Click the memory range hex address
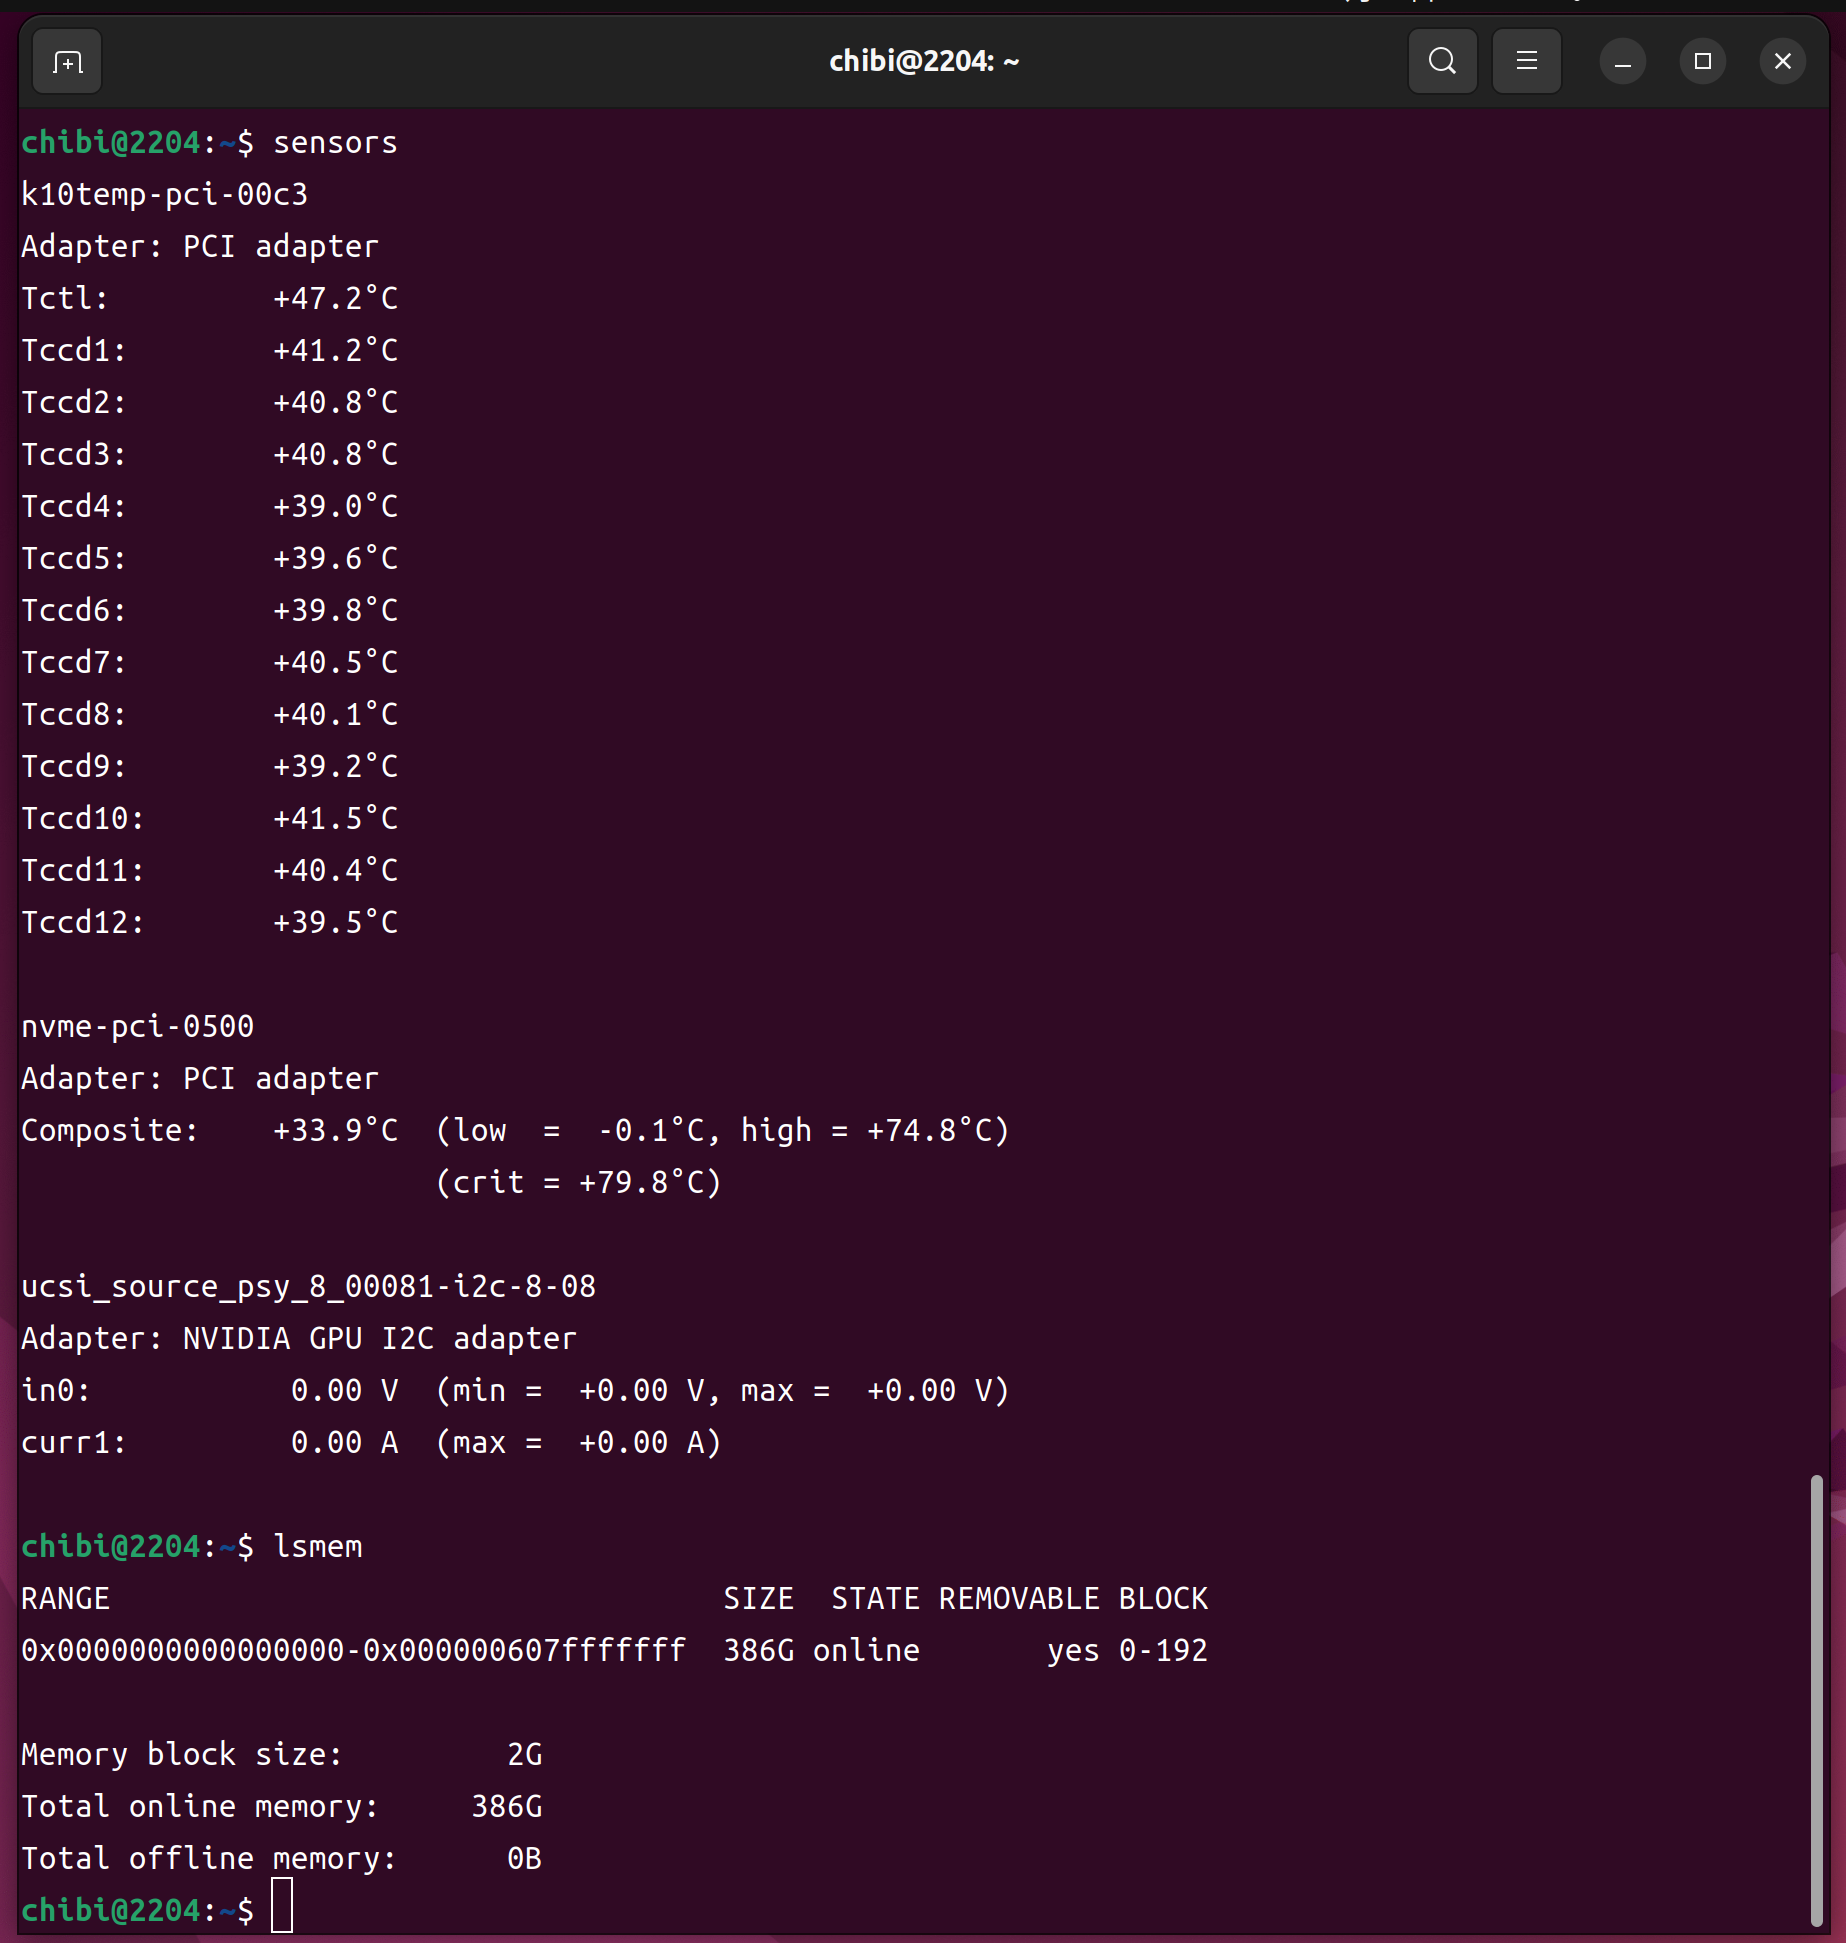The image size is (1846, 1943). pos(354,1651)
